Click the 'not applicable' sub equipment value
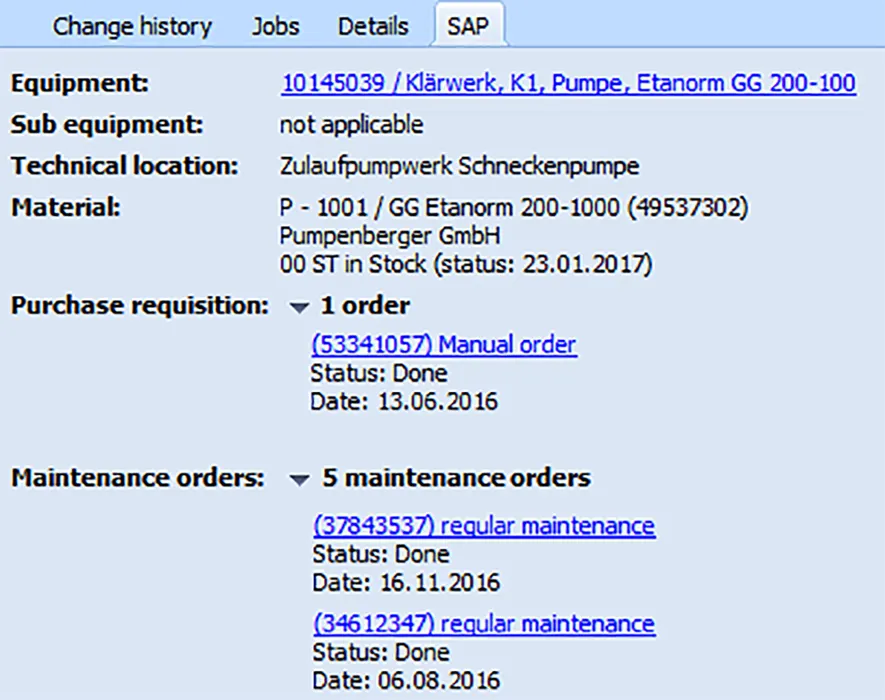 (351, 125)
